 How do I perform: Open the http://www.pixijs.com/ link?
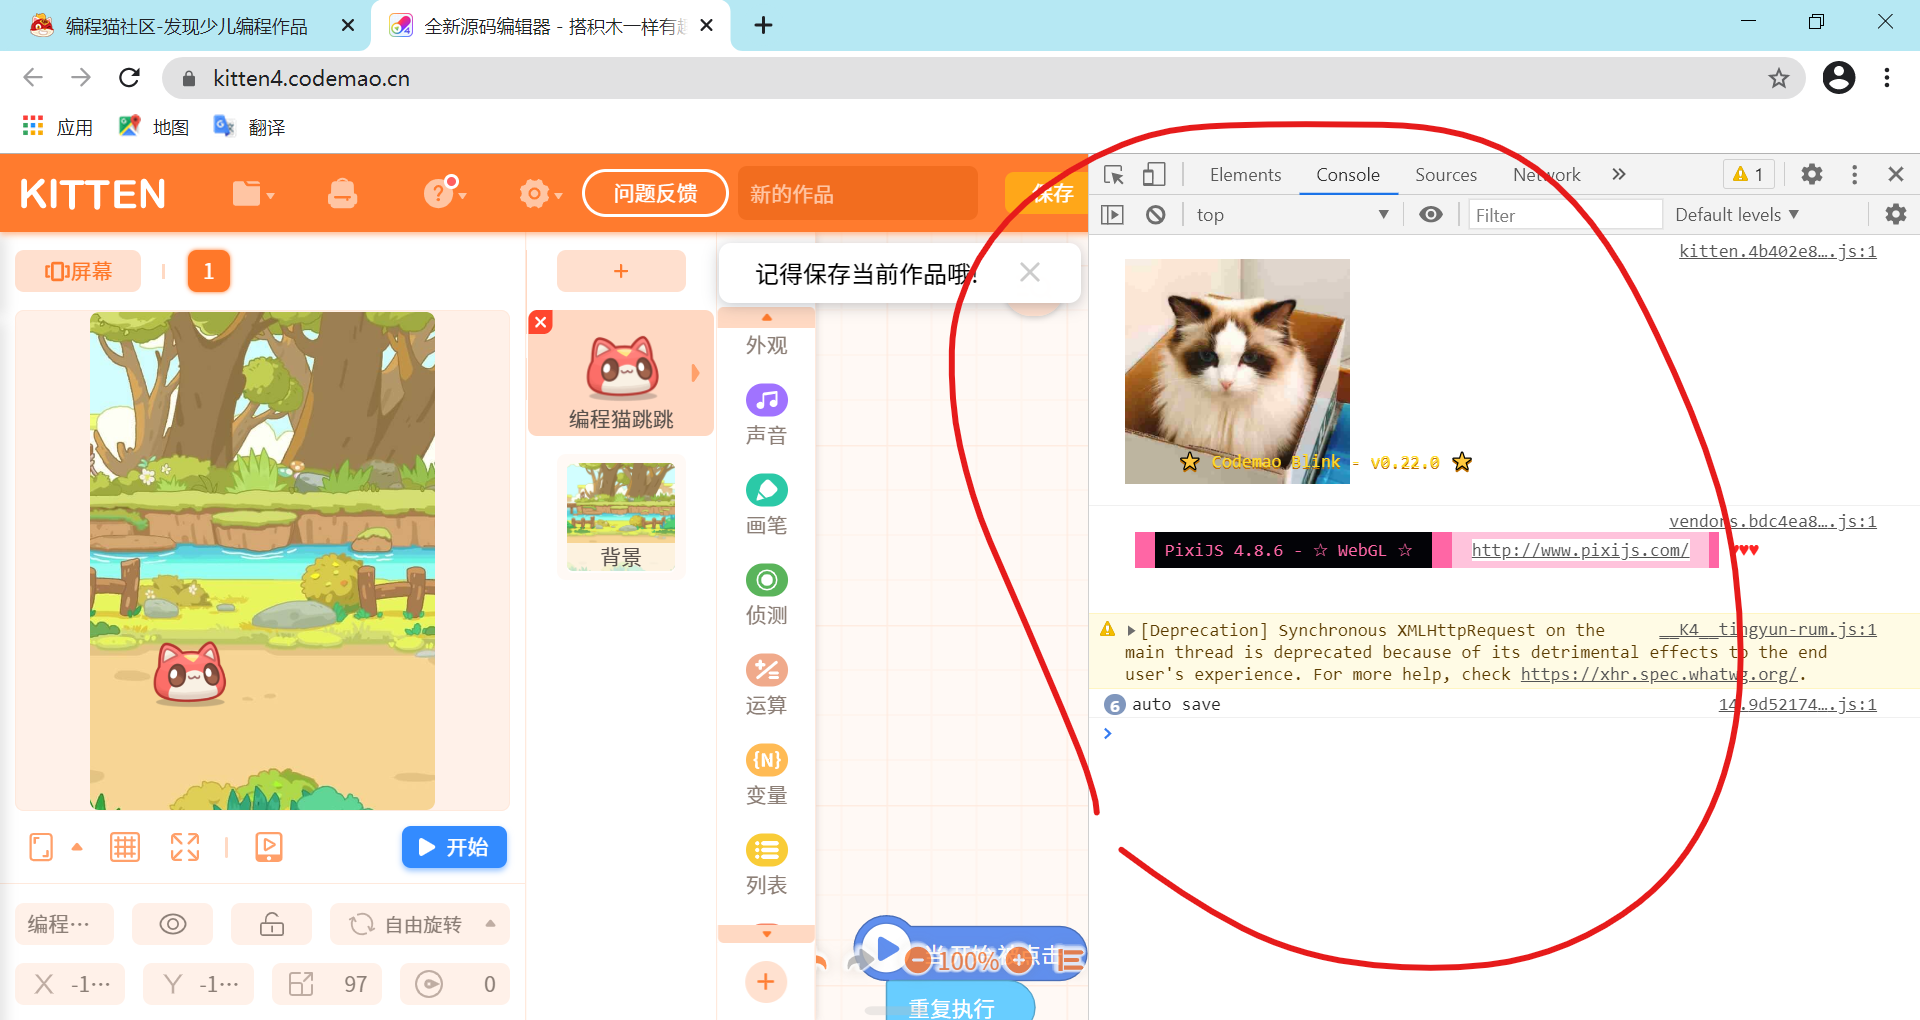(1580, 550)
